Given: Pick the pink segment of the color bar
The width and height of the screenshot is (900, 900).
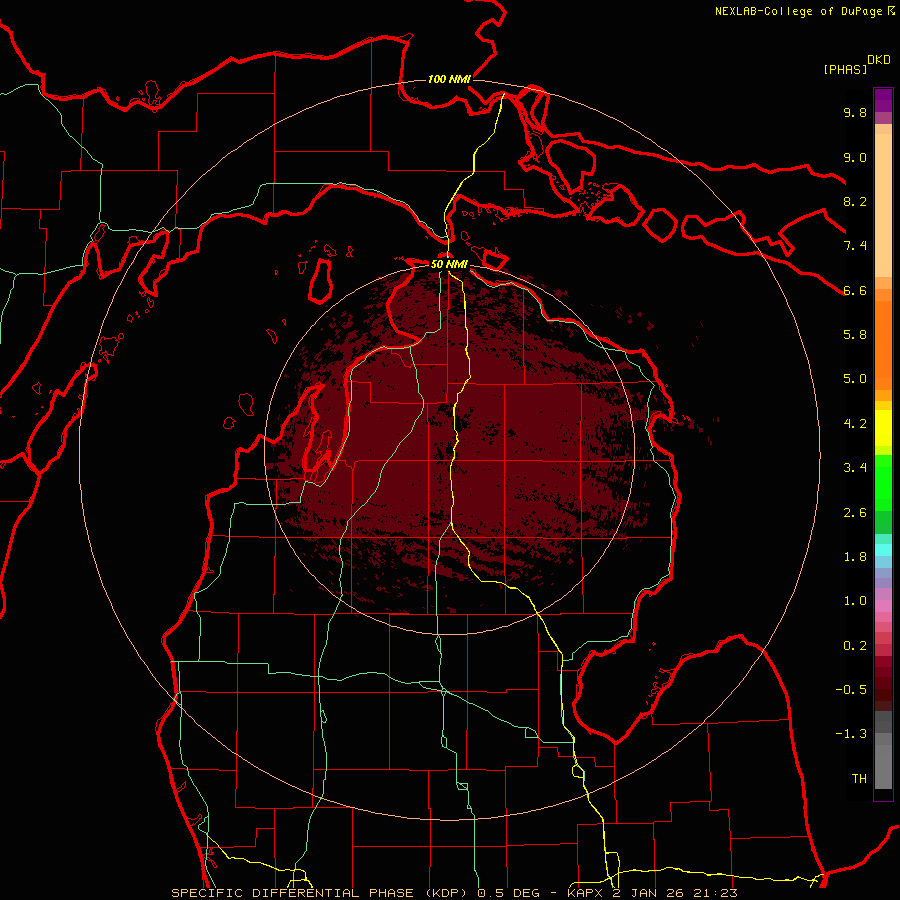Looking at the screenshot, I should pos(883,606).
